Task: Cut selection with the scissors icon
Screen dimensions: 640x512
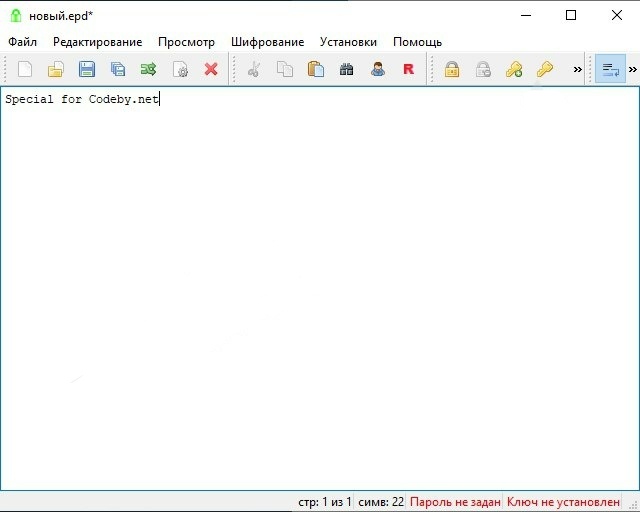Action: click(x=254, y=69)
